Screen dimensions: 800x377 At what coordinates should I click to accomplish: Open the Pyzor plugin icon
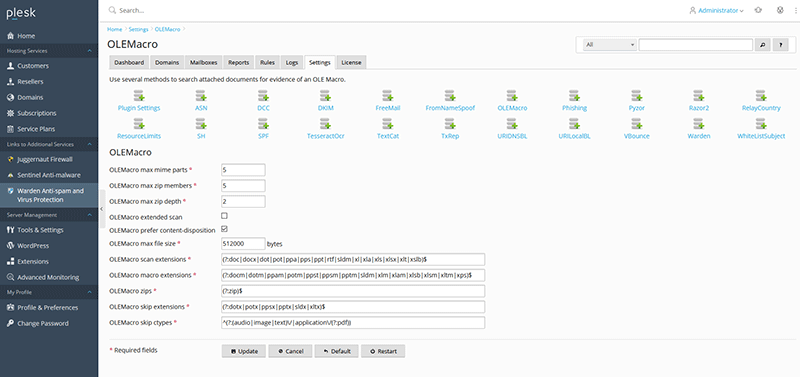pyautogui.click(x=637, y=95)
